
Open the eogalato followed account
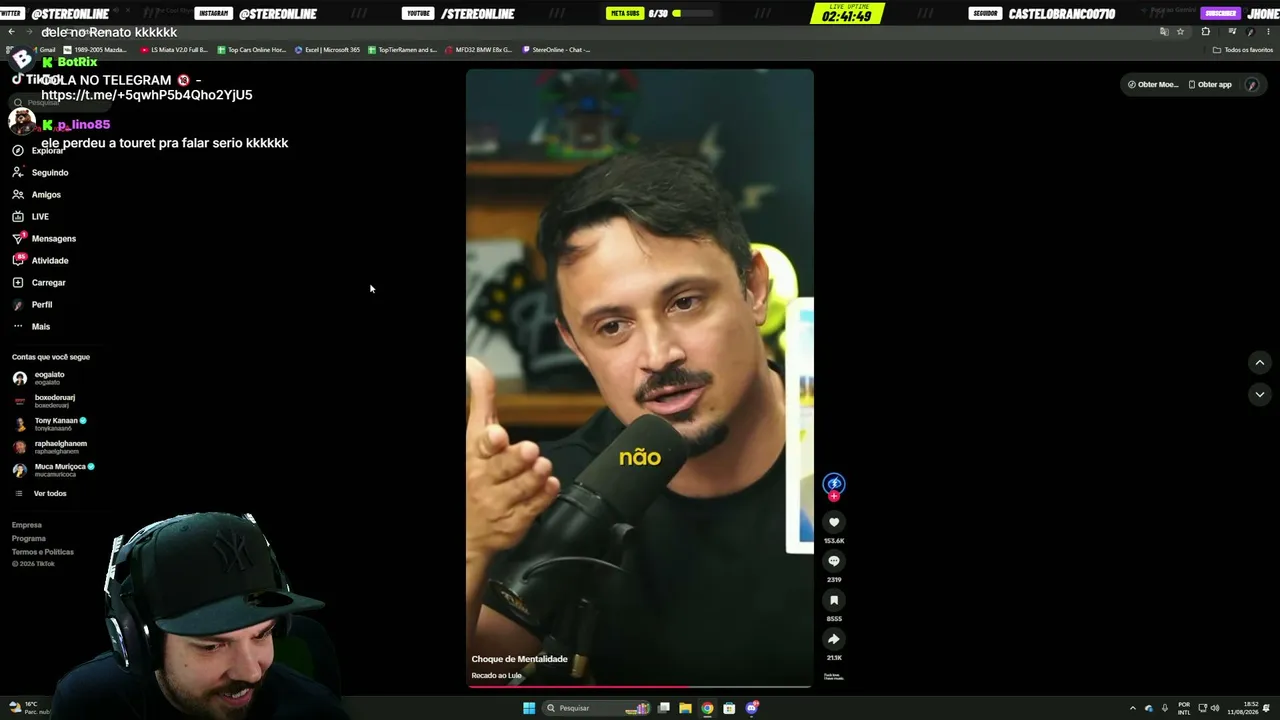(x=39, y=378)
